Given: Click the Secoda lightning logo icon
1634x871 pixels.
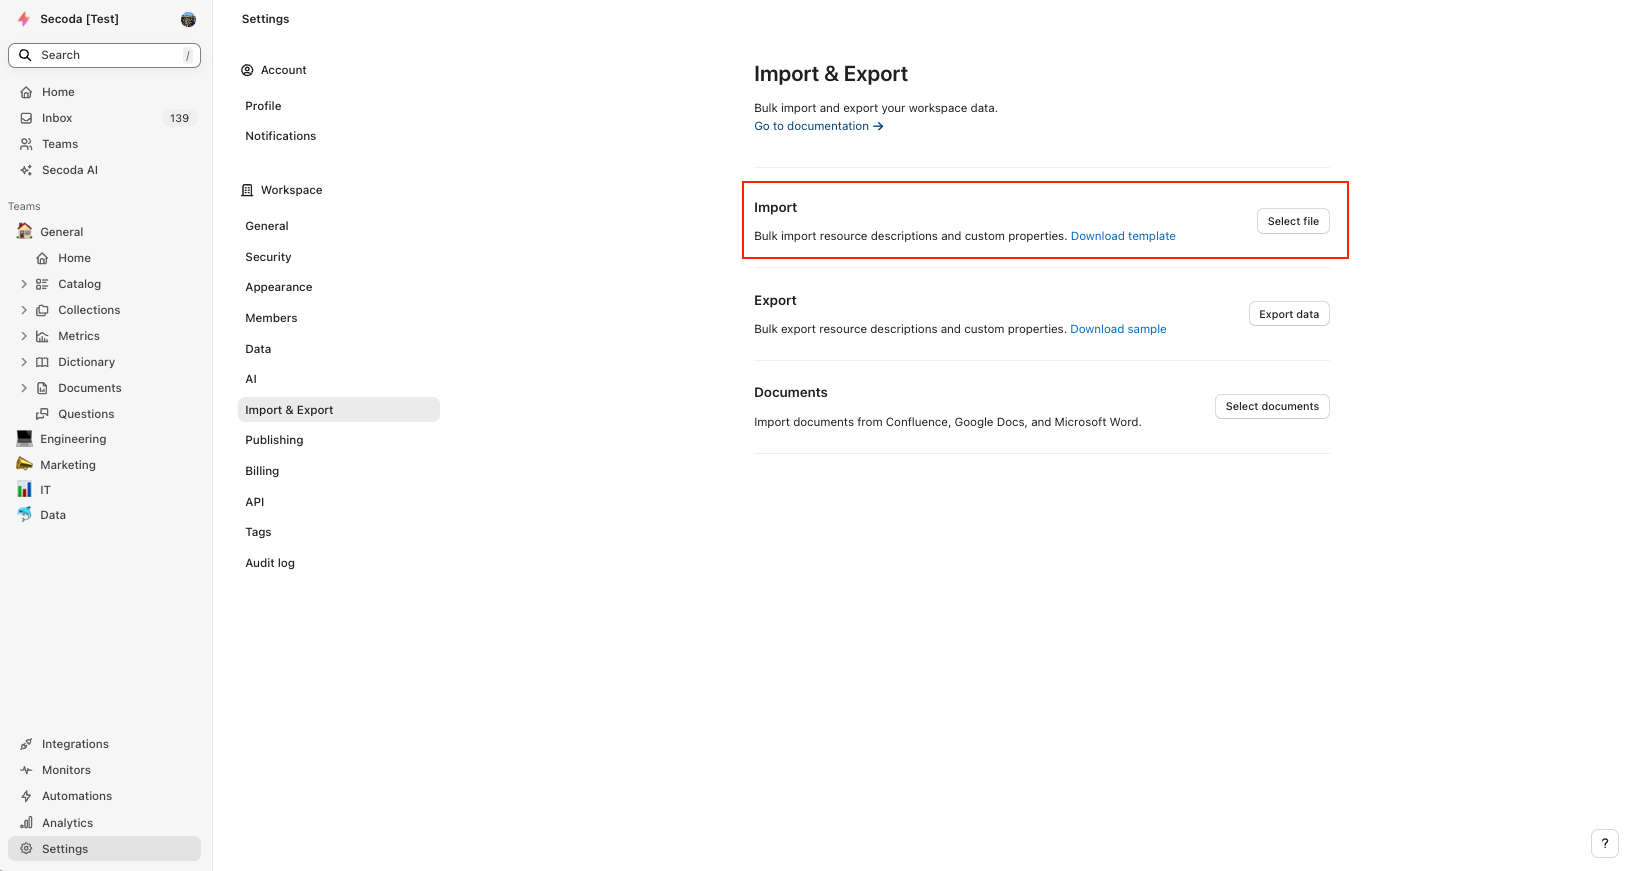Looking at the screenshot, I should [x=24, y=19].
